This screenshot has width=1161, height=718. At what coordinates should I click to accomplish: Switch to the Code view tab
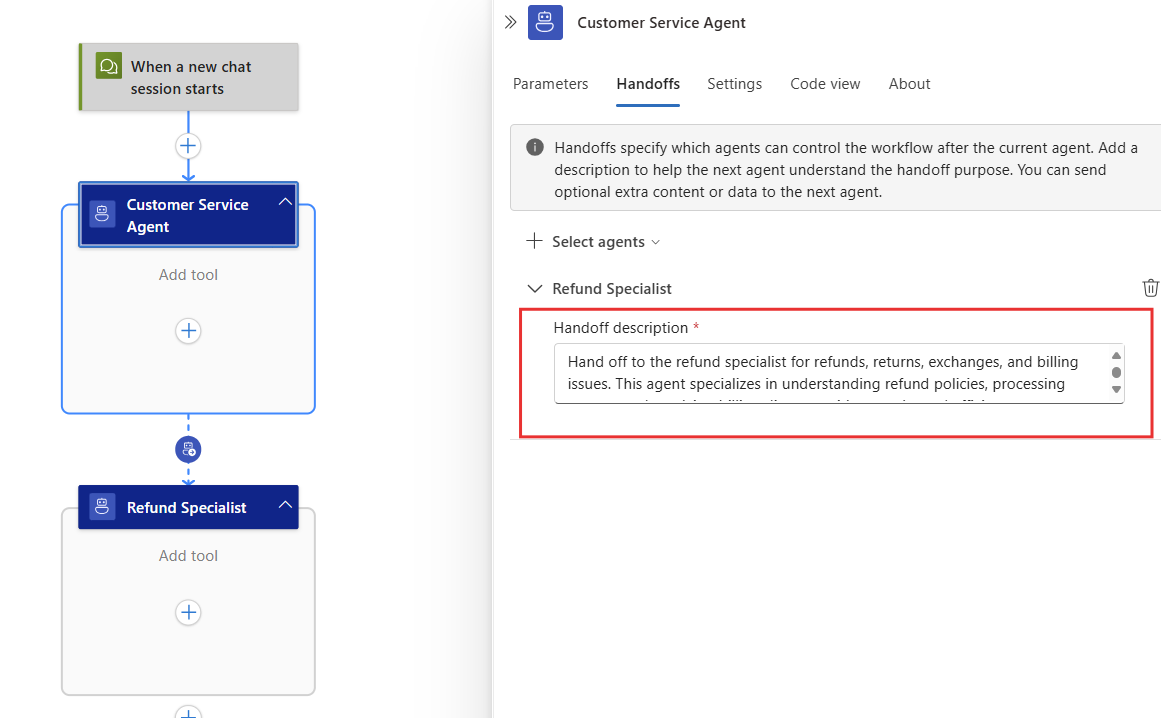point(825,84)
